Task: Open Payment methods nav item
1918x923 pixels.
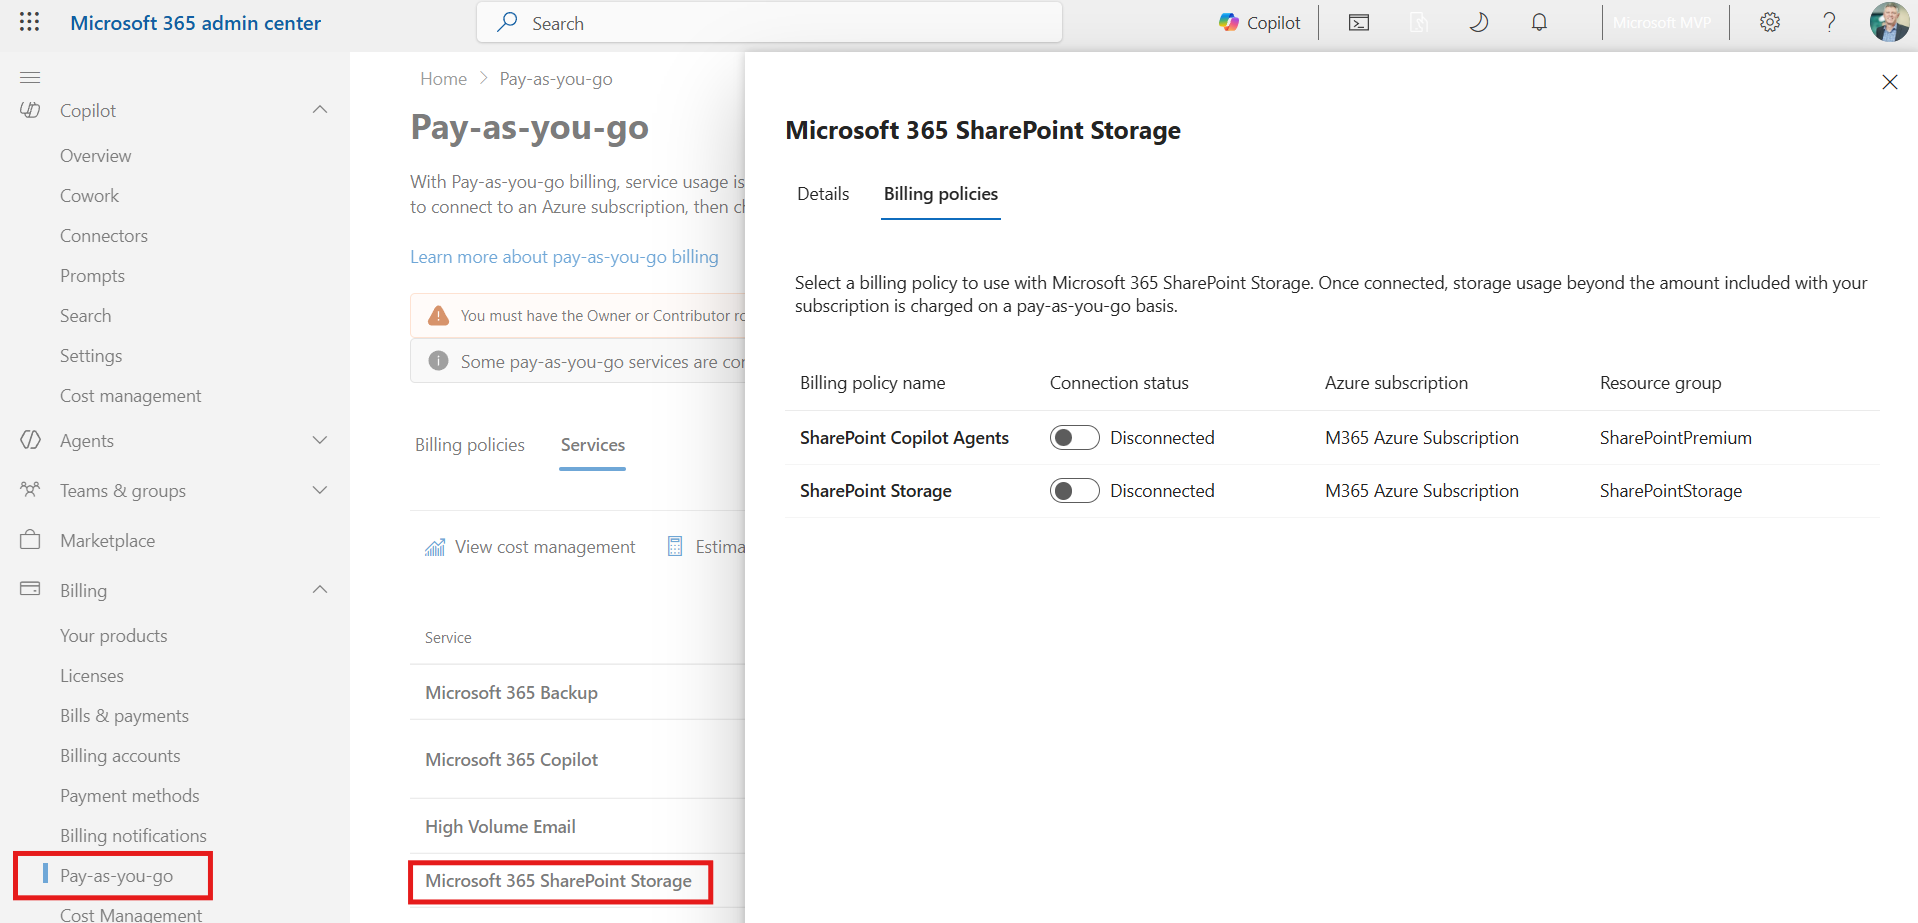Action: pos(130,796)
